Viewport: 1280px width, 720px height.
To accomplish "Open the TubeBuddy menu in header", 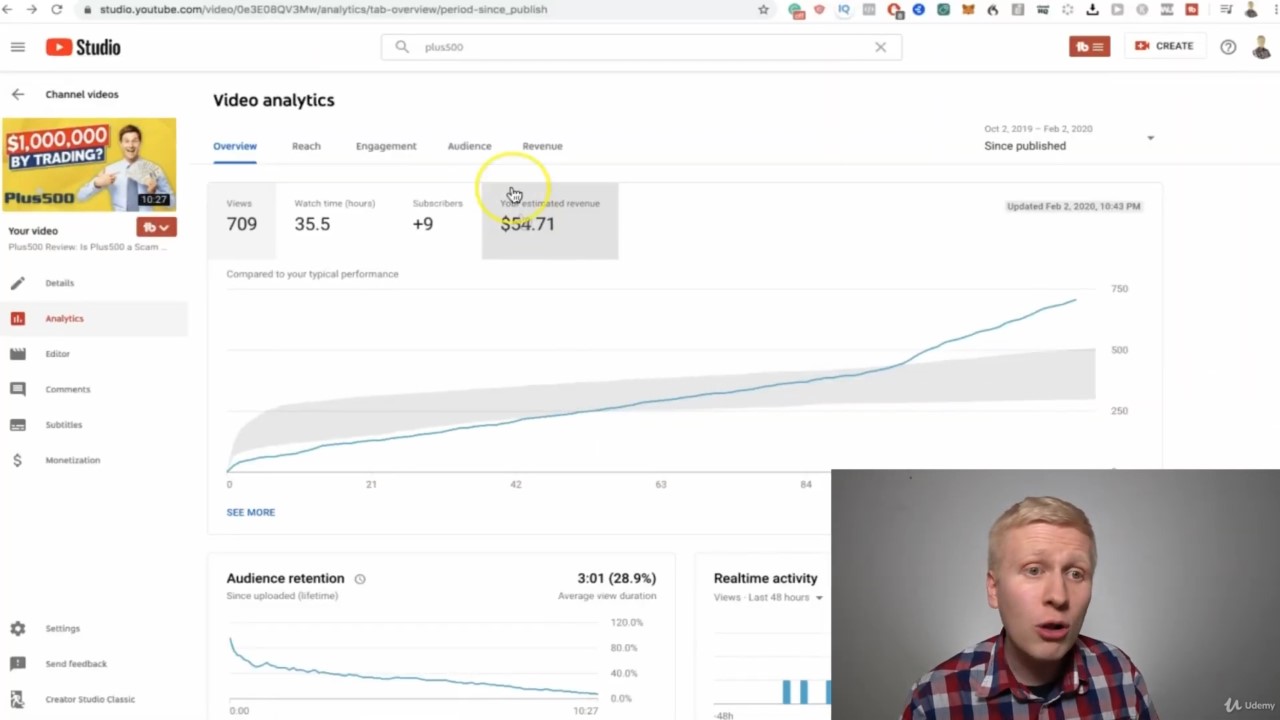I will 1089,46.
